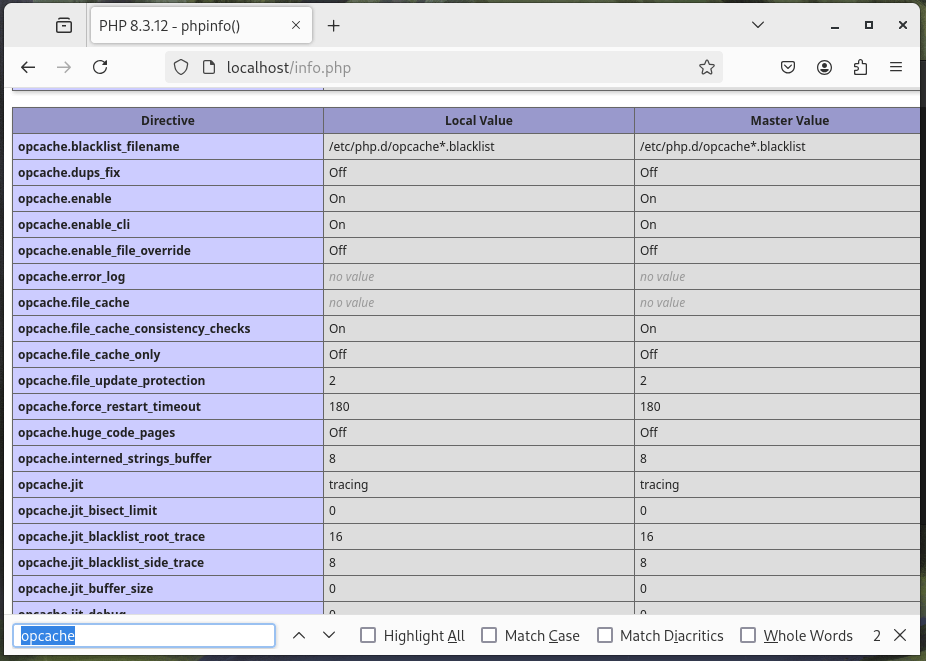926x661 pixels.
Task: Enable the Highlight All checkbox
Action: tap(369, 635)
